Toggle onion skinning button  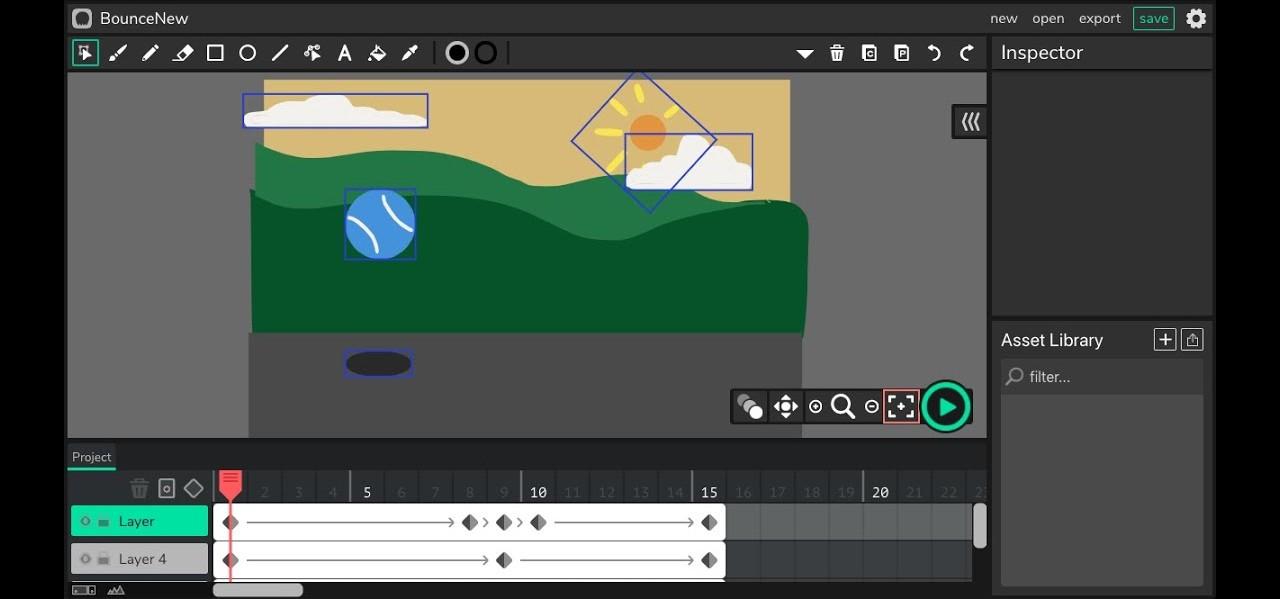click(750, 406)
